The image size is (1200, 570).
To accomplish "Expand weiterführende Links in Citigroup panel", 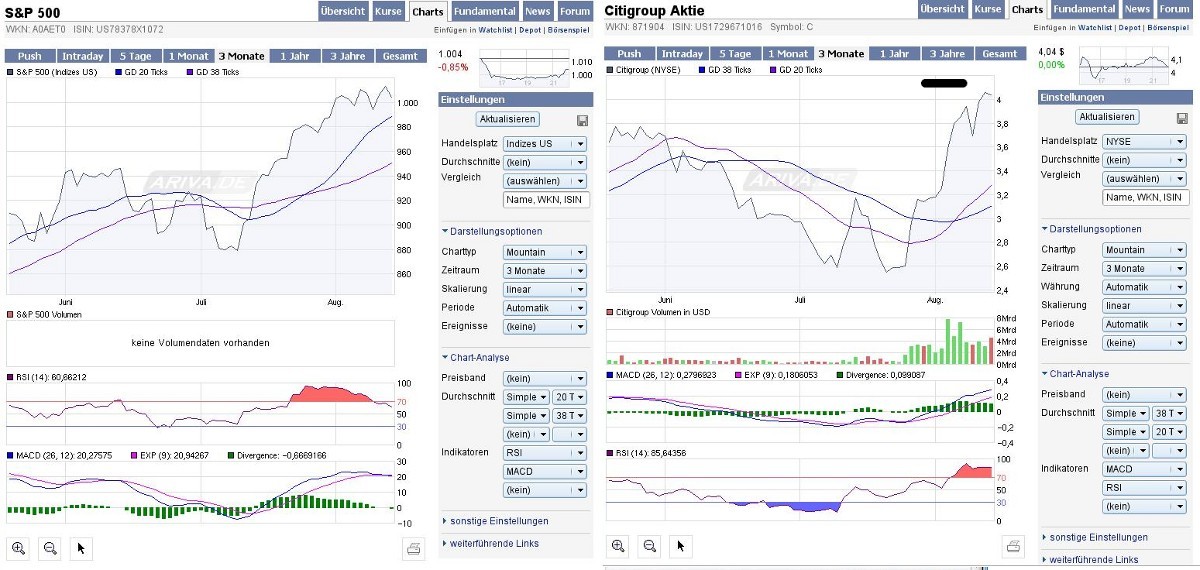I will click(1090, 559).
